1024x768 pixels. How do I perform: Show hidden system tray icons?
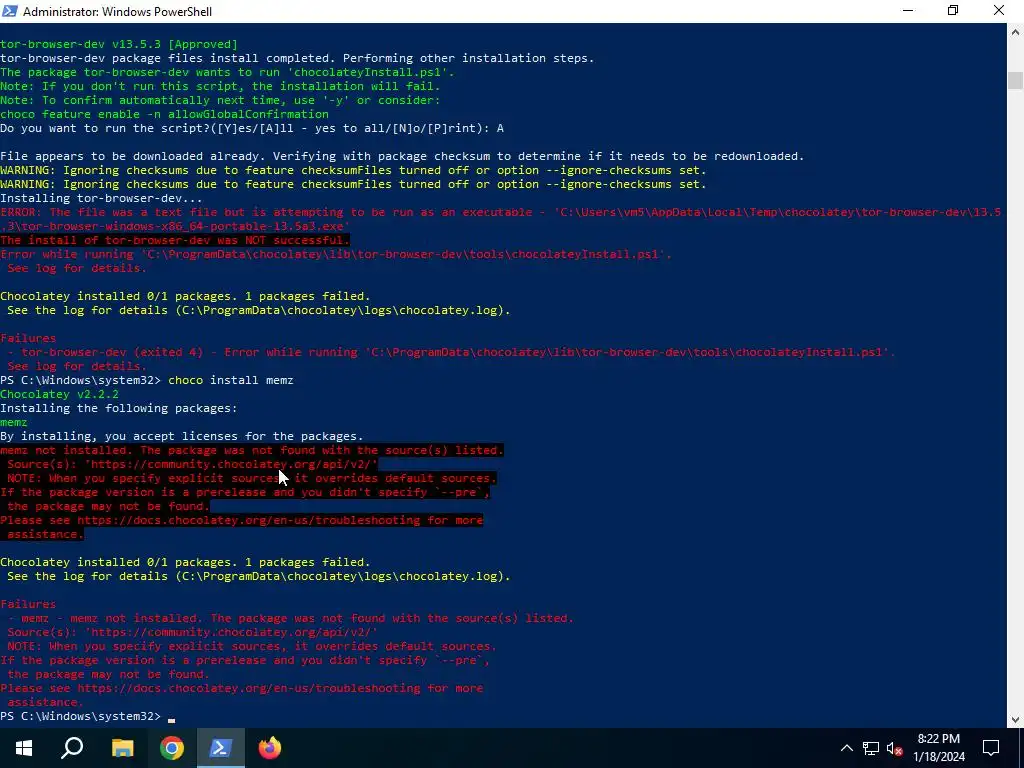click(846, 748)
